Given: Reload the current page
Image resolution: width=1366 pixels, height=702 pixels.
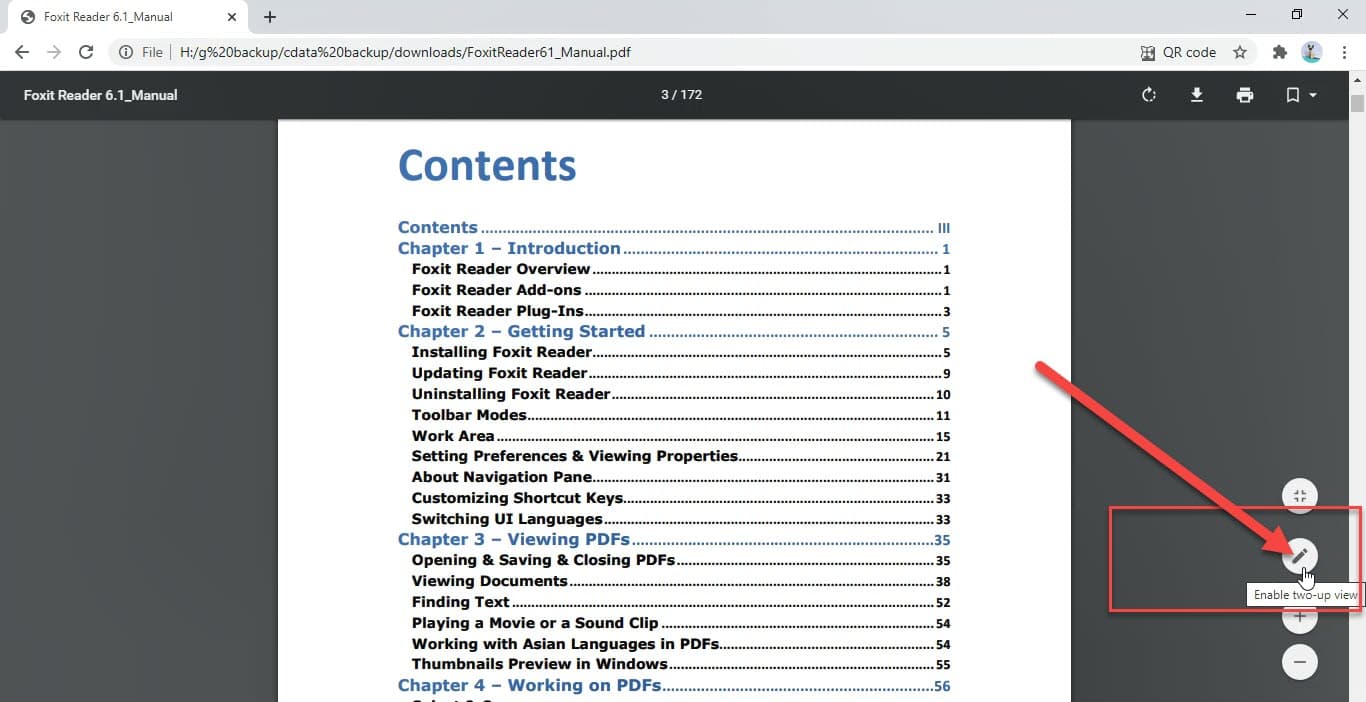Looking at the screenshot, I should [86, 52].
